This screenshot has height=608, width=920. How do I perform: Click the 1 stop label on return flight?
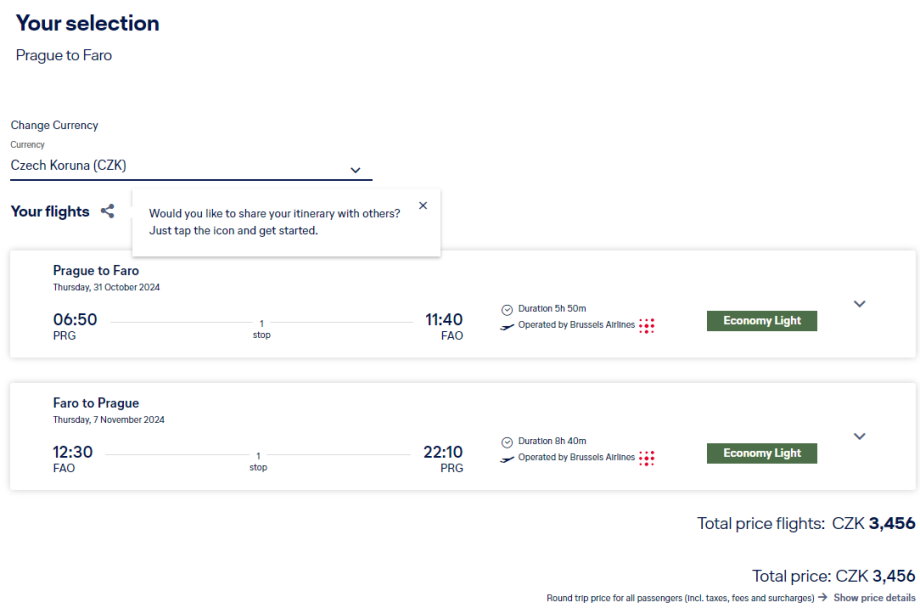pyautogui.click(x=258, y=461)
